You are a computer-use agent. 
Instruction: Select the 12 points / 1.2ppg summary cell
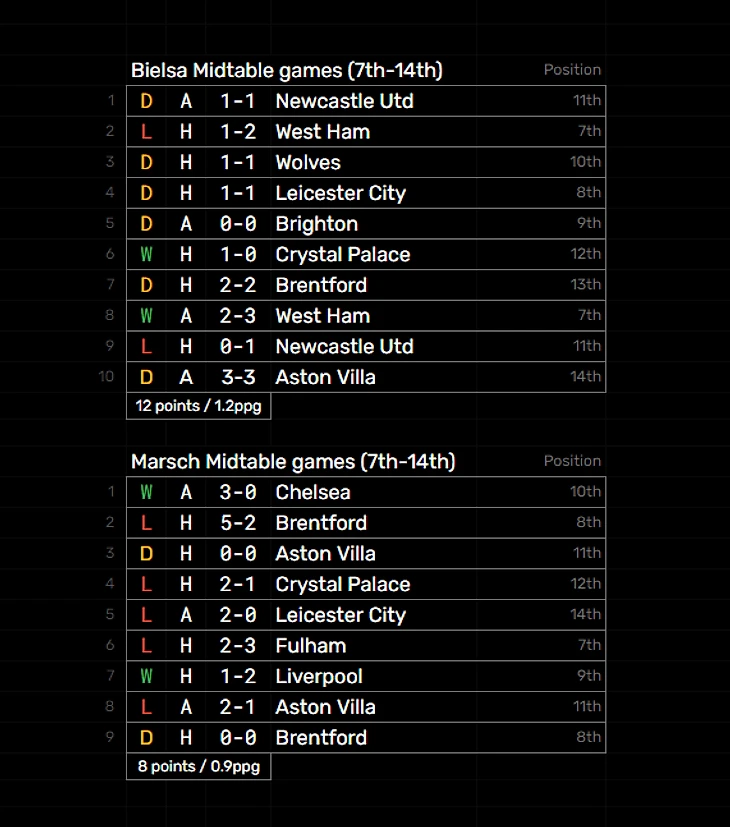[x=198, y=406]
